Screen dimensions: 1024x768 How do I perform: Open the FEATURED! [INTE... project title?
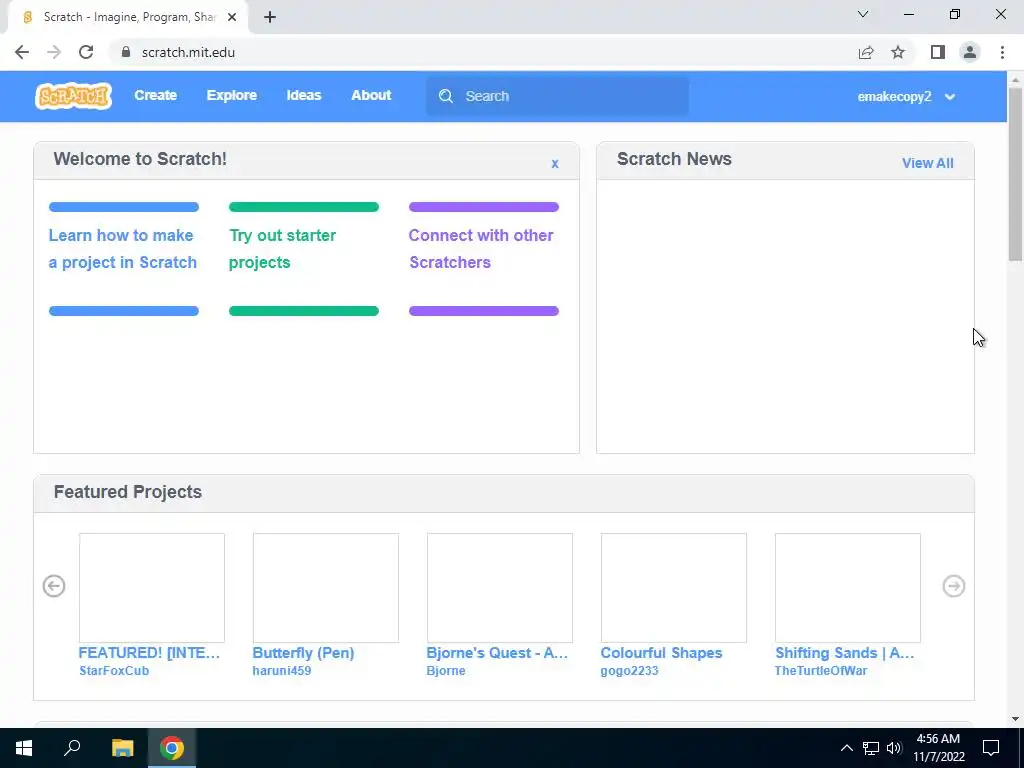[149, 652]
